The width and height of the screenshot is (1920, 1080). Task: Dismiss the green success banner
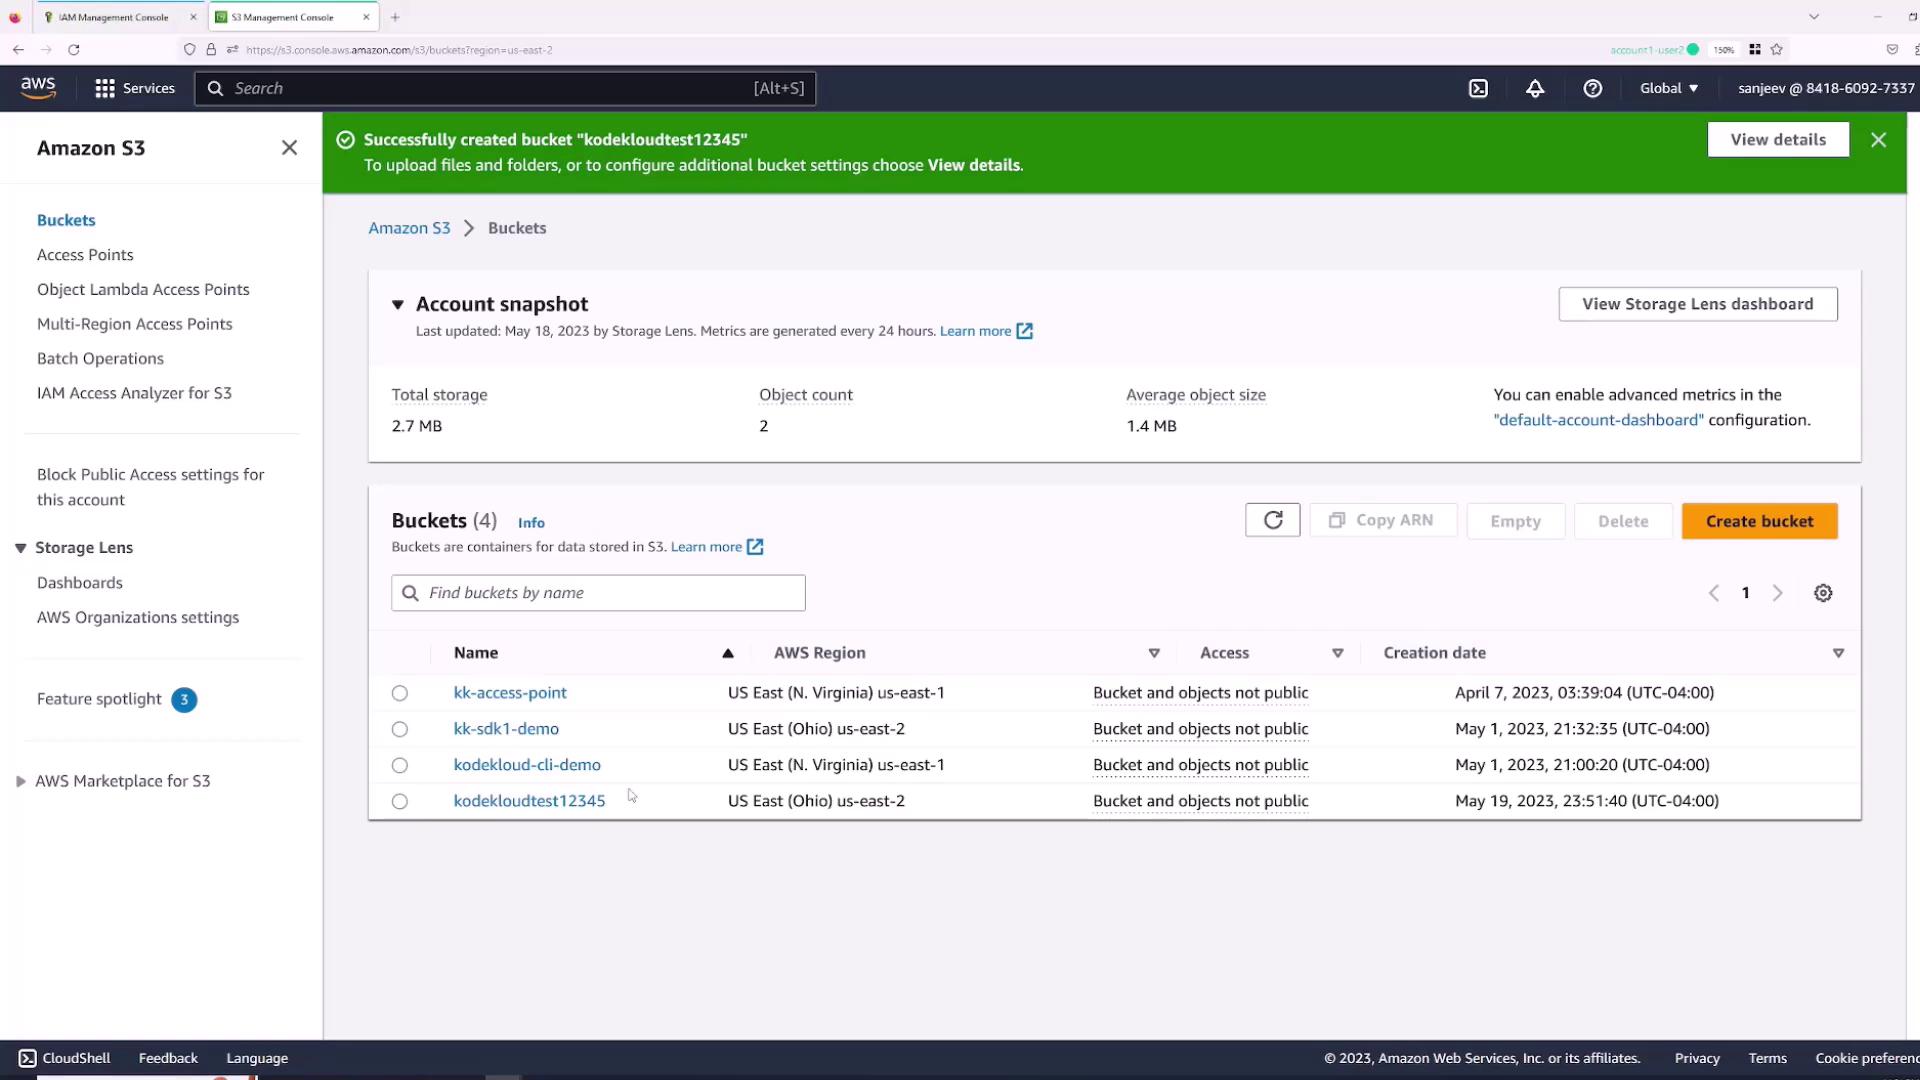click(1878, 140)
